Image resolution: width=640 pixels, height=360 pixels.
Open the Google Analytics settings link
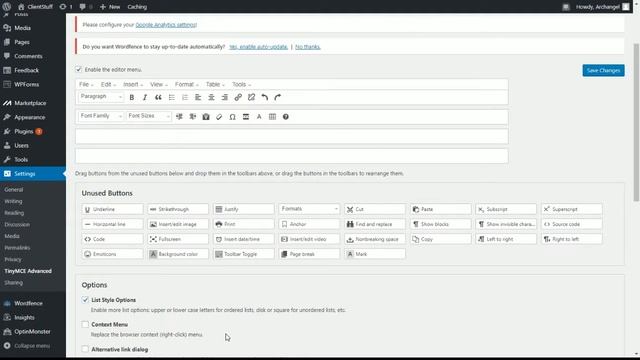pos(166,25)
